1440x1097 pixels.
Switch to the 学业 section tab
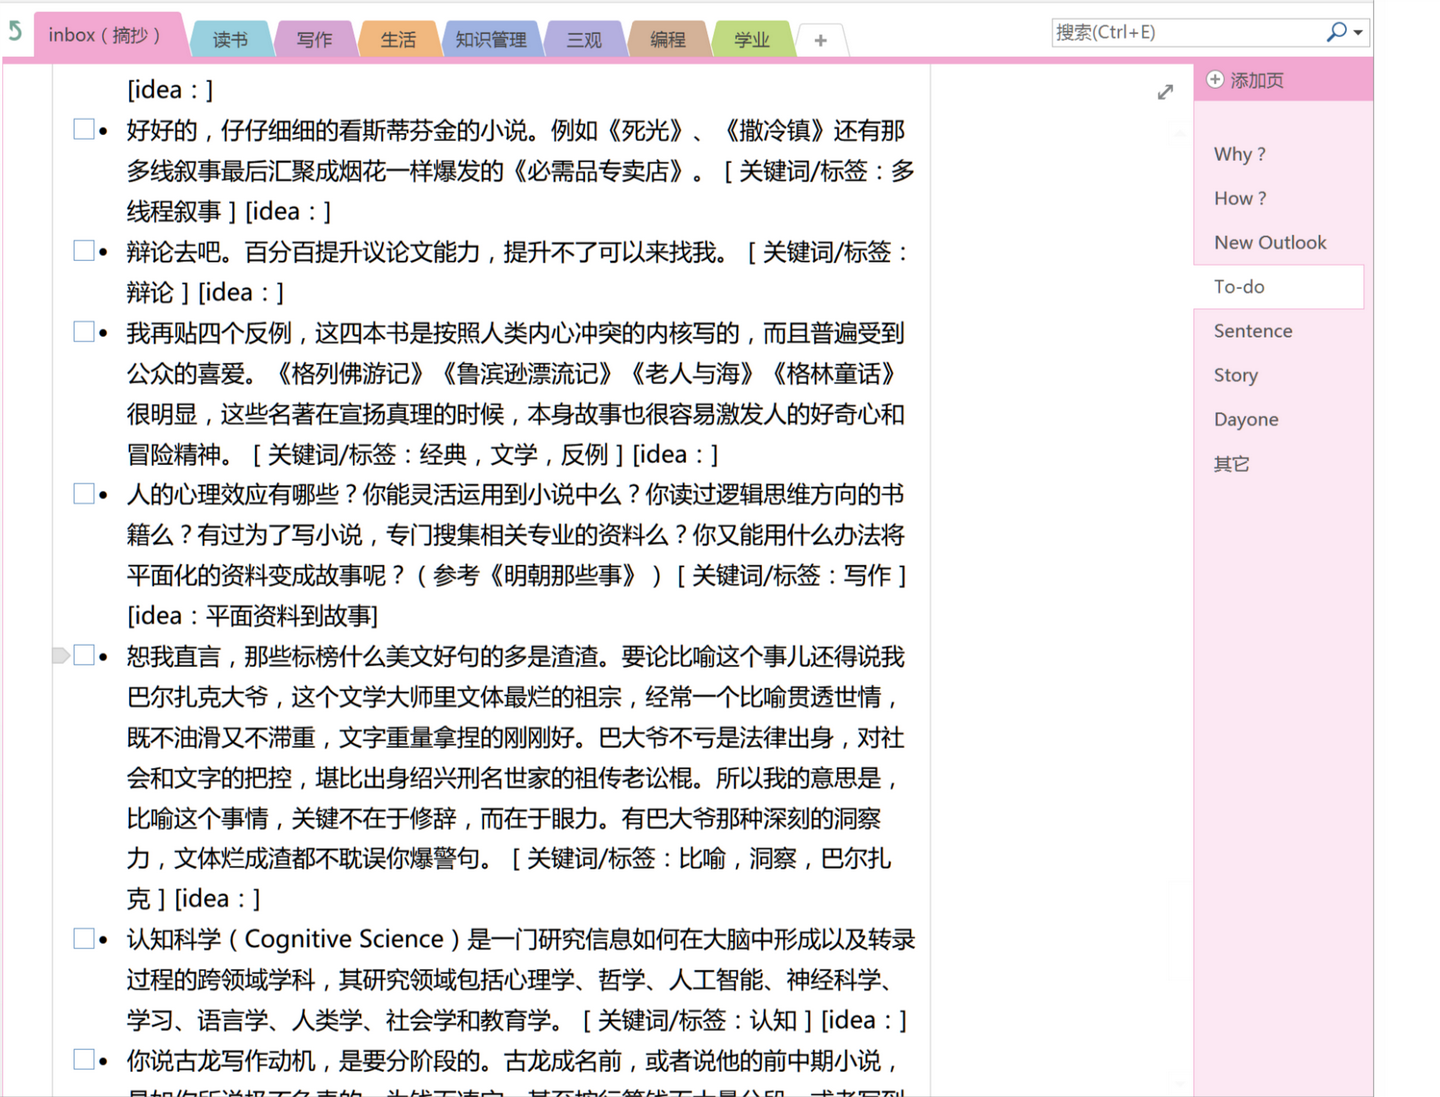(x=752, y=40)
